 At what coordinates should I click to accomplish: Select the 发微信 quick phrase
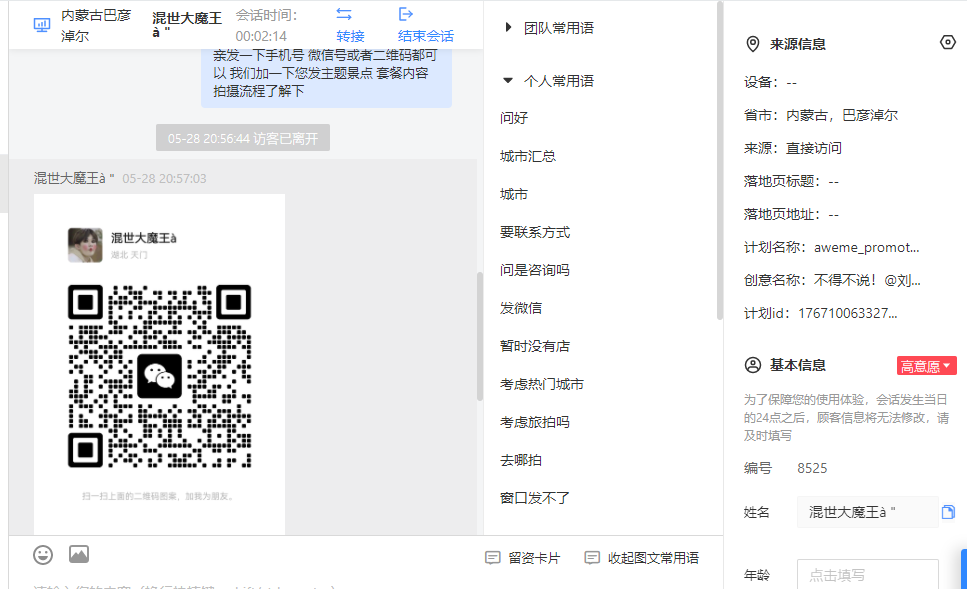click(521, 308)
